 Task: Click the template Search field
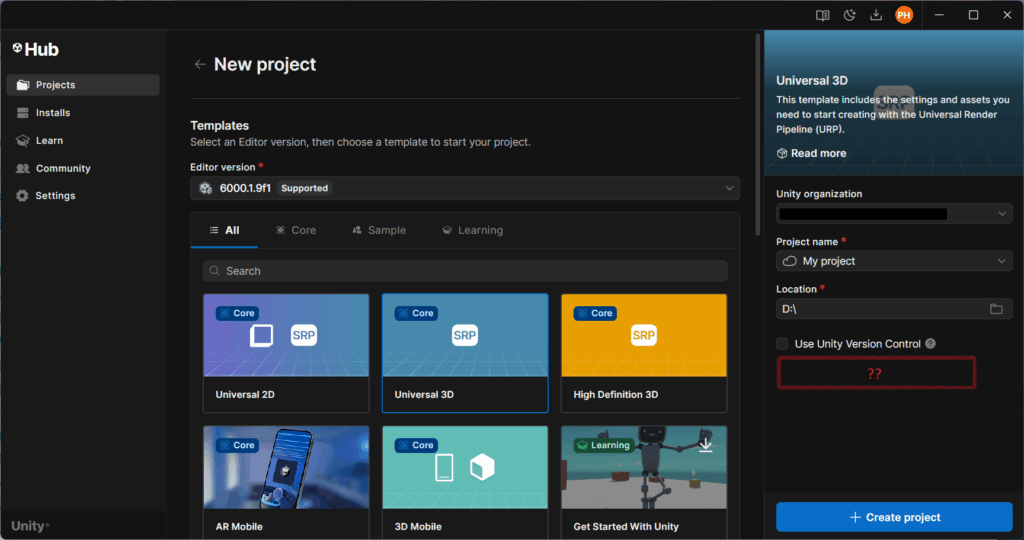click(x=465, y=271)
